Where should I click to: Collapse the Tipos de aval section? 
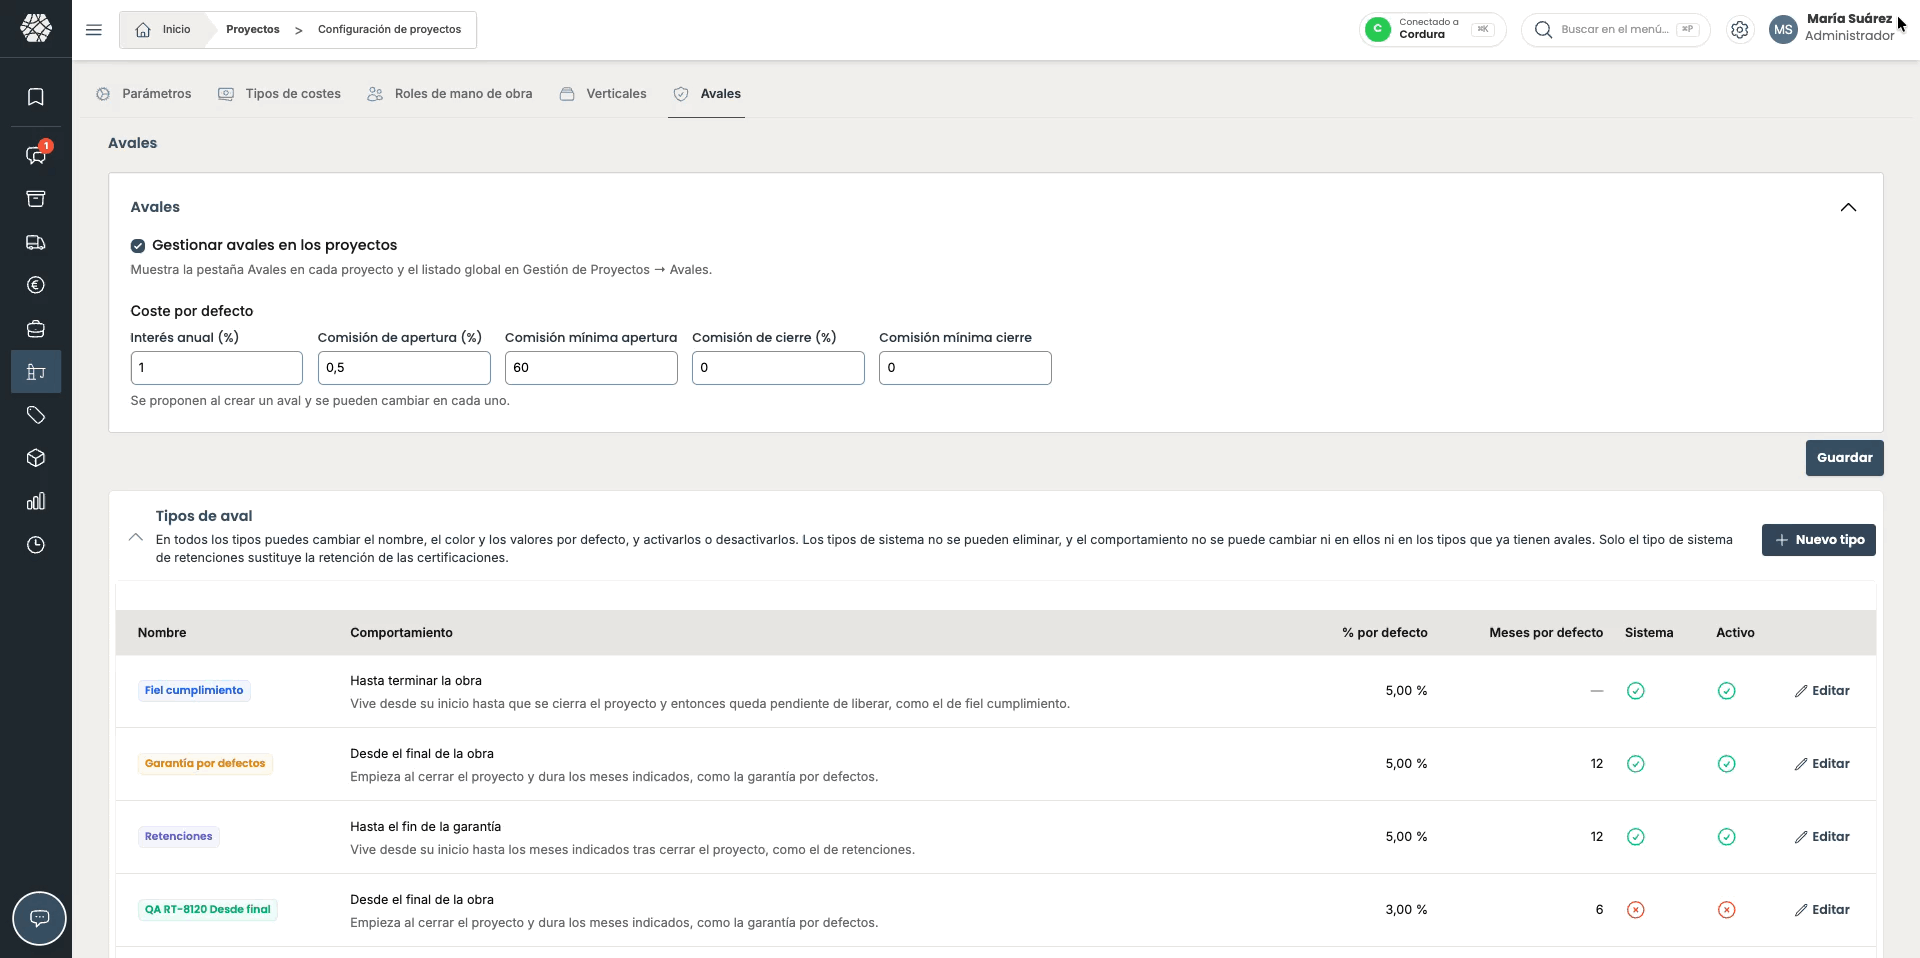pyautogui.click(x=136, y=537)
